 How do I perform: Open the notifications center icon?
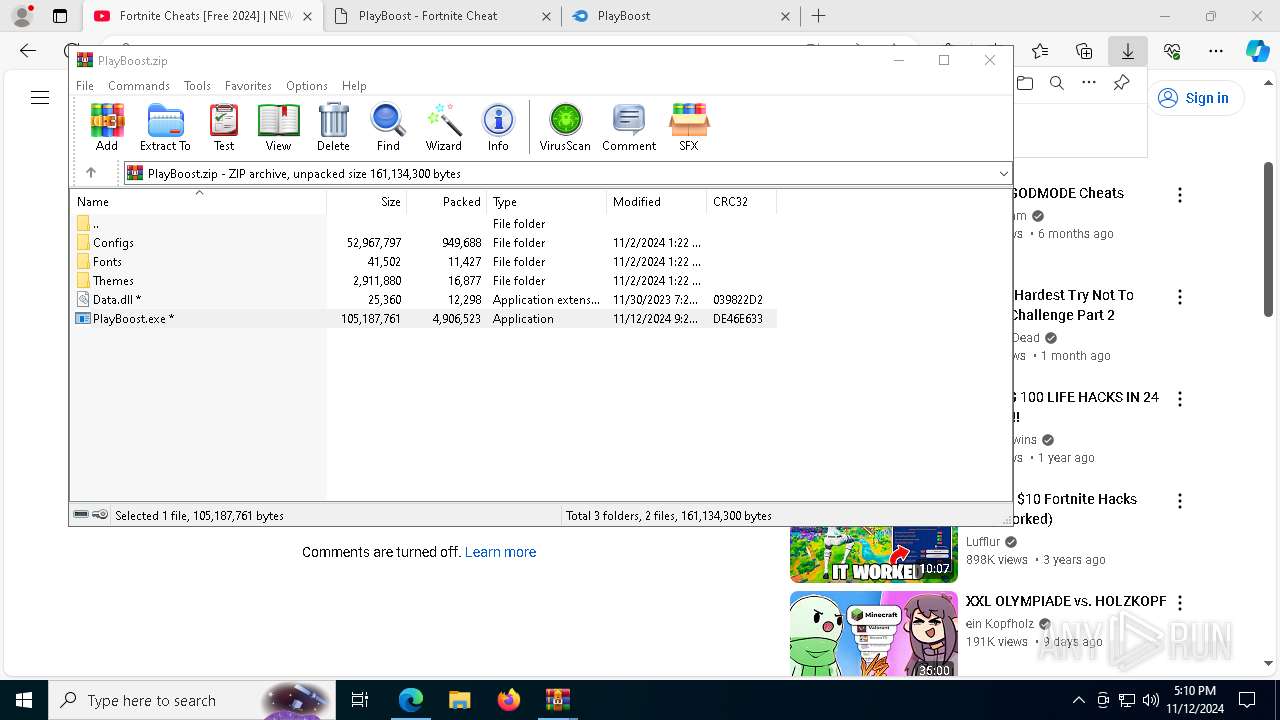coord(1247,700)
